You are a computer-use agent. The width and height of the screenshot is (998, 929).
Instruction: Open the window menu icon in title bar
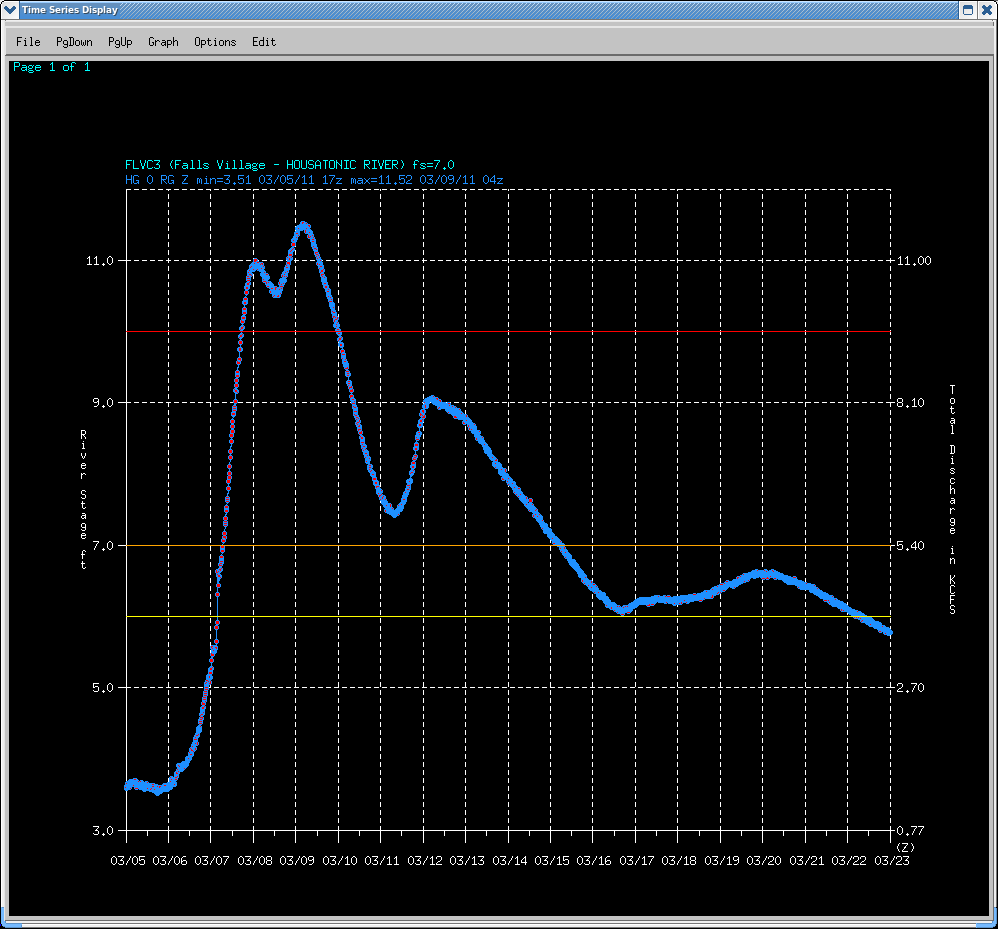coord(10,10)
